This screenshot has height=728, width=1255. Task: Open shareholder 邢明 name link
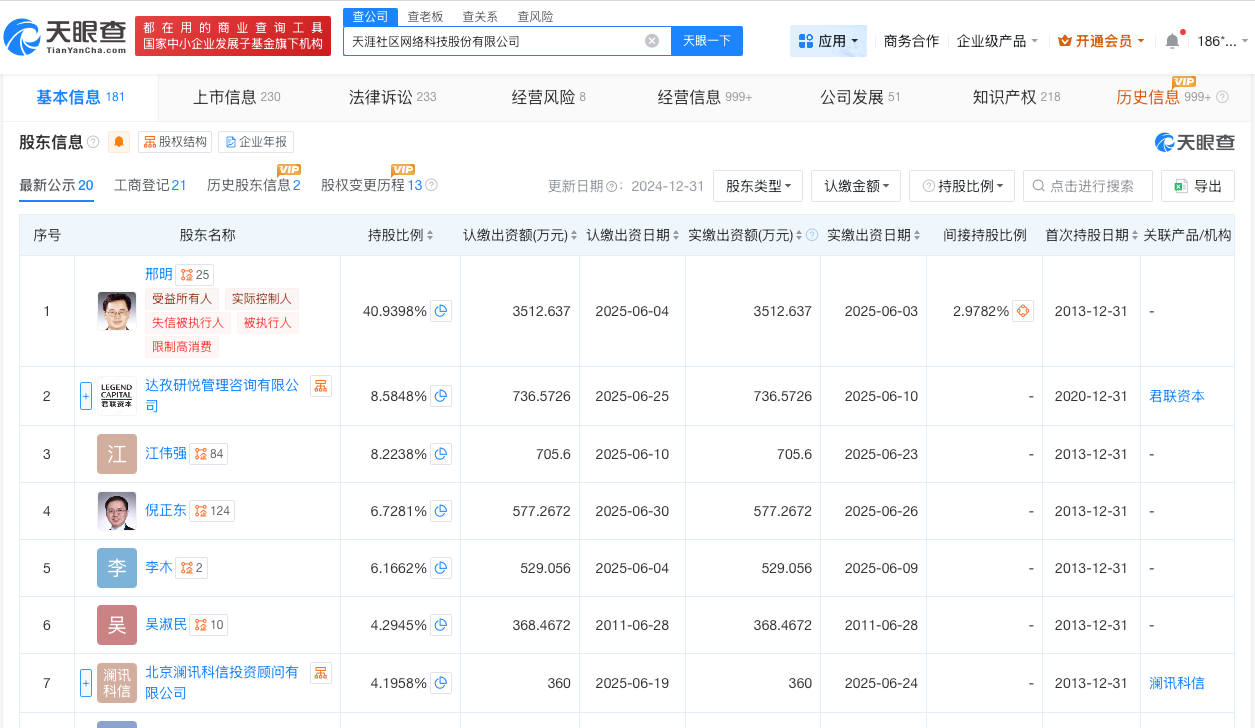pos(159,274)
